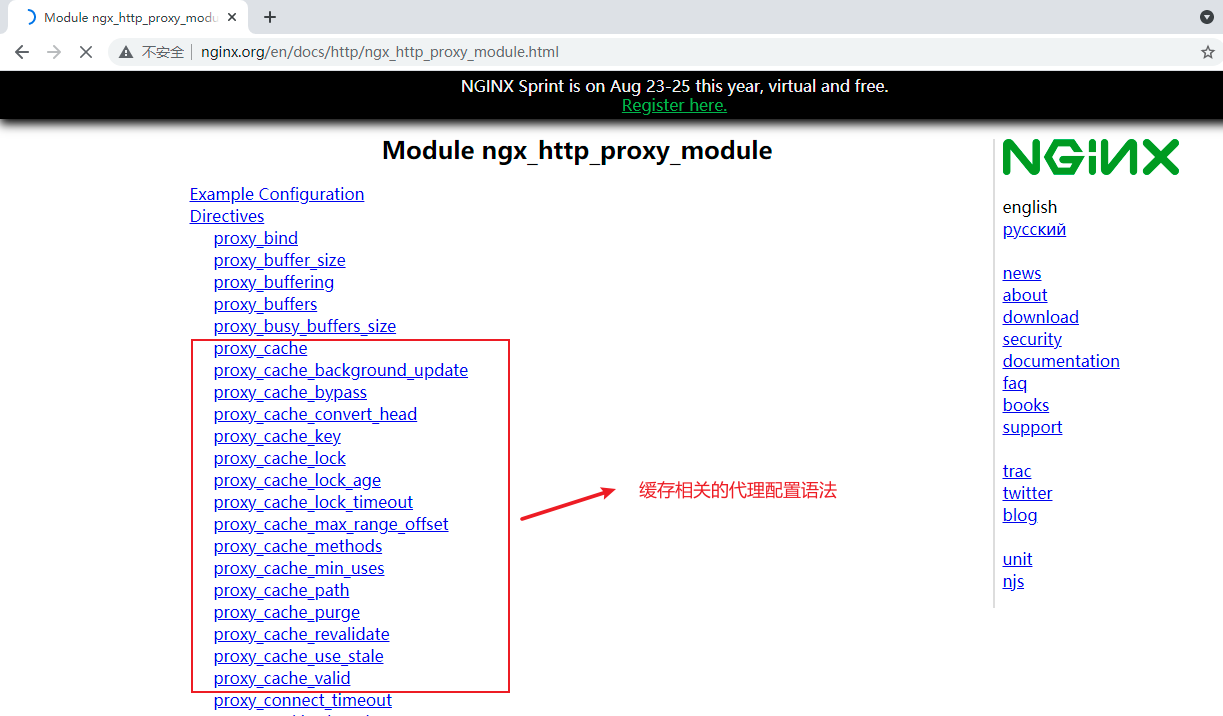
Task: Go to proxy_bind directive
Action: (256, 238)
